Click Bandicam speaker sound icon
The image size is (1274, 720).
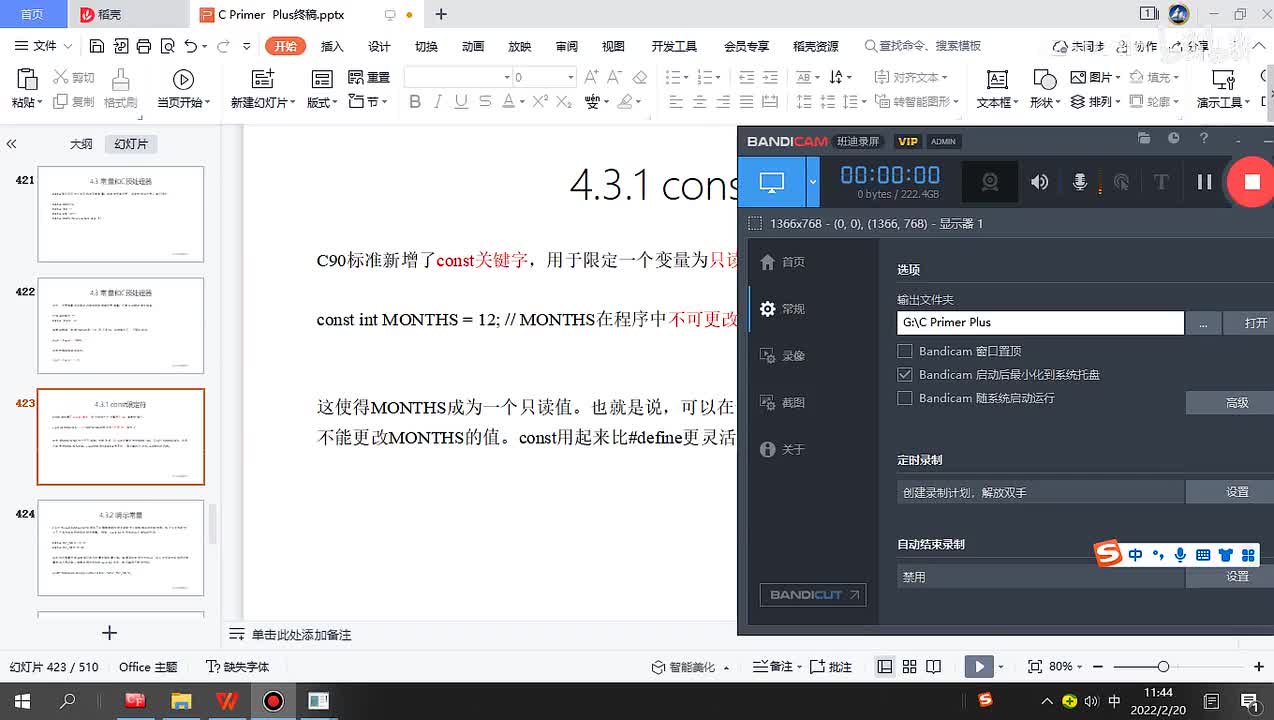tap(1040, 181)
